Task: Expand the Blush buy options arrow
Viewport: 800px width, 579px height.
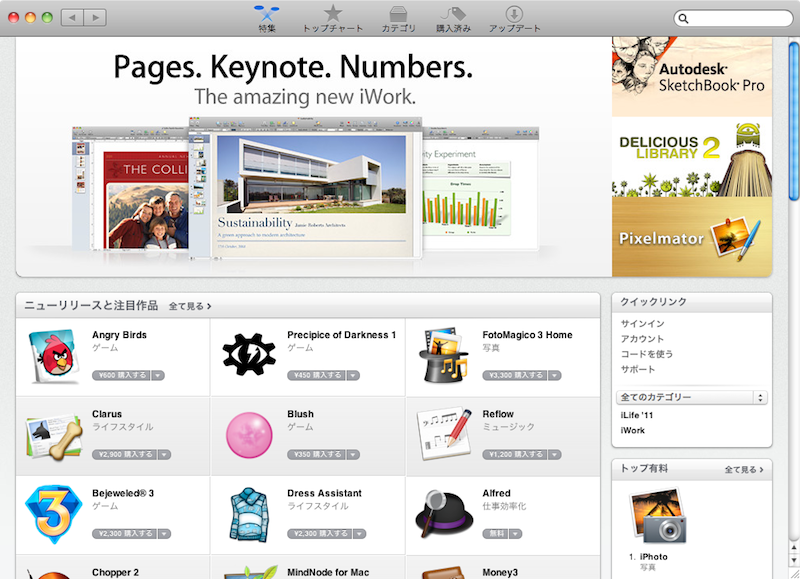Action: (x=353, y=455)
